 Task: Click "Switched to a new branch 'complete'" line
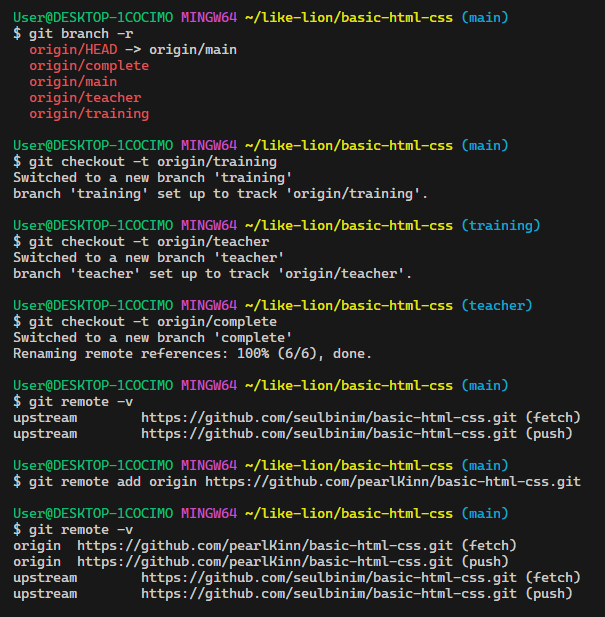pos(153,338)
